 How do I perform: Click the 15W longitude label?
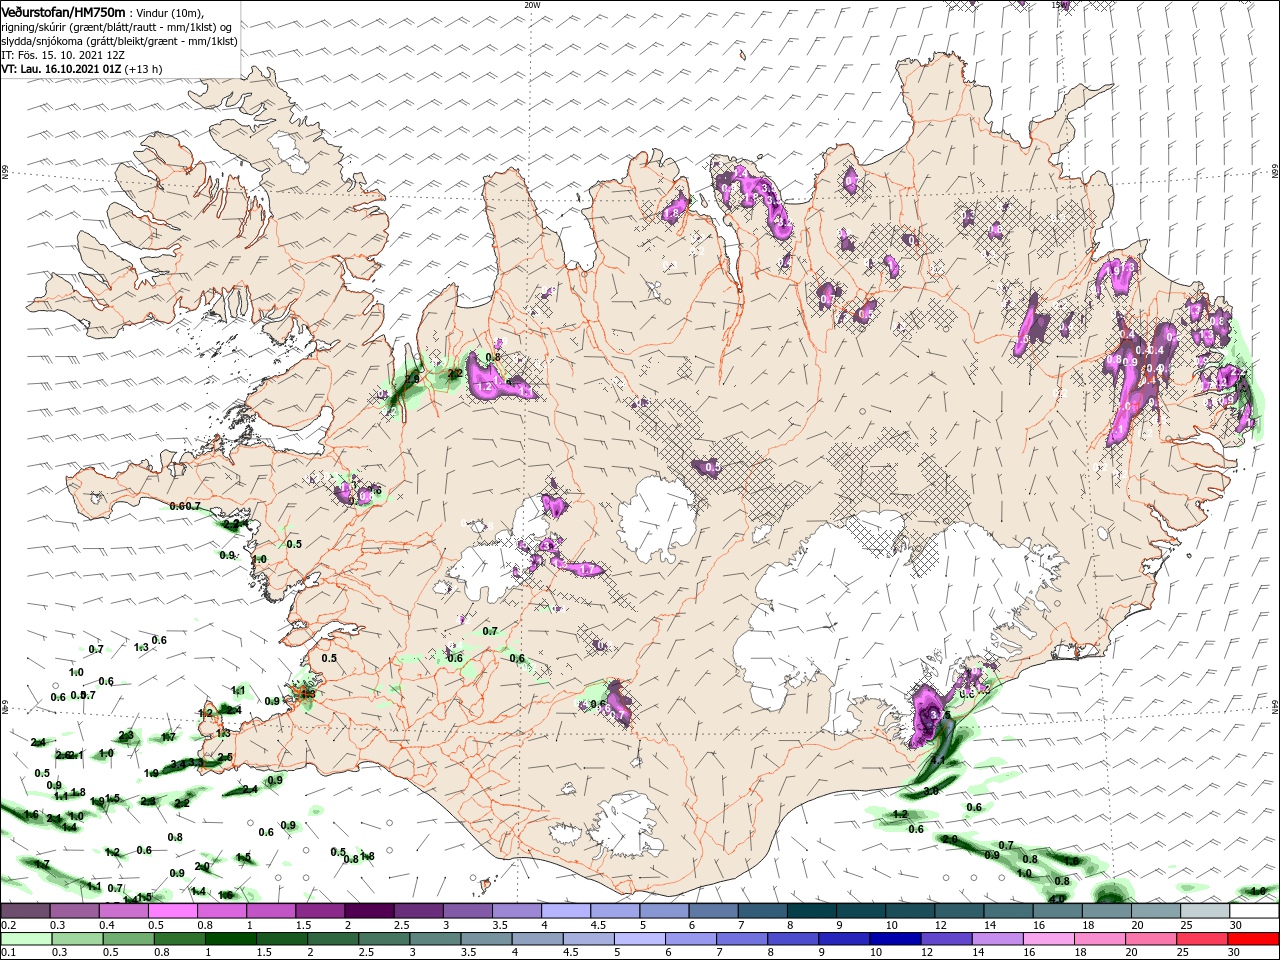pyautogui.click(x=1059, y=5)
